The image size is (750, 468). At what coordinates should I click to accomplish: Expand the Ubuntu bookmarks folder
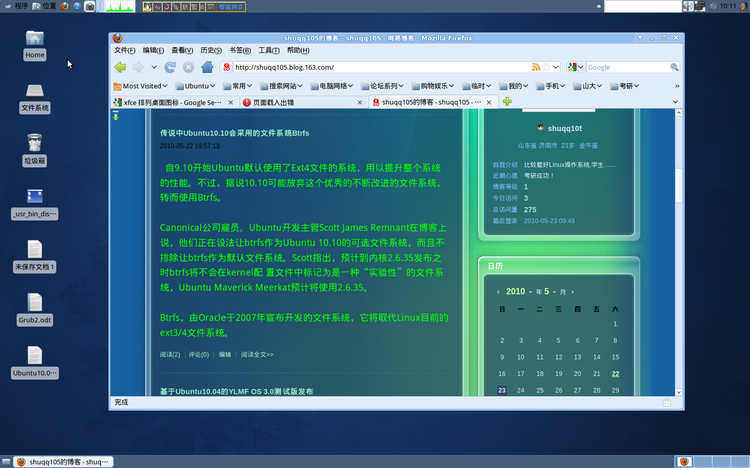(x=195, y=86)
